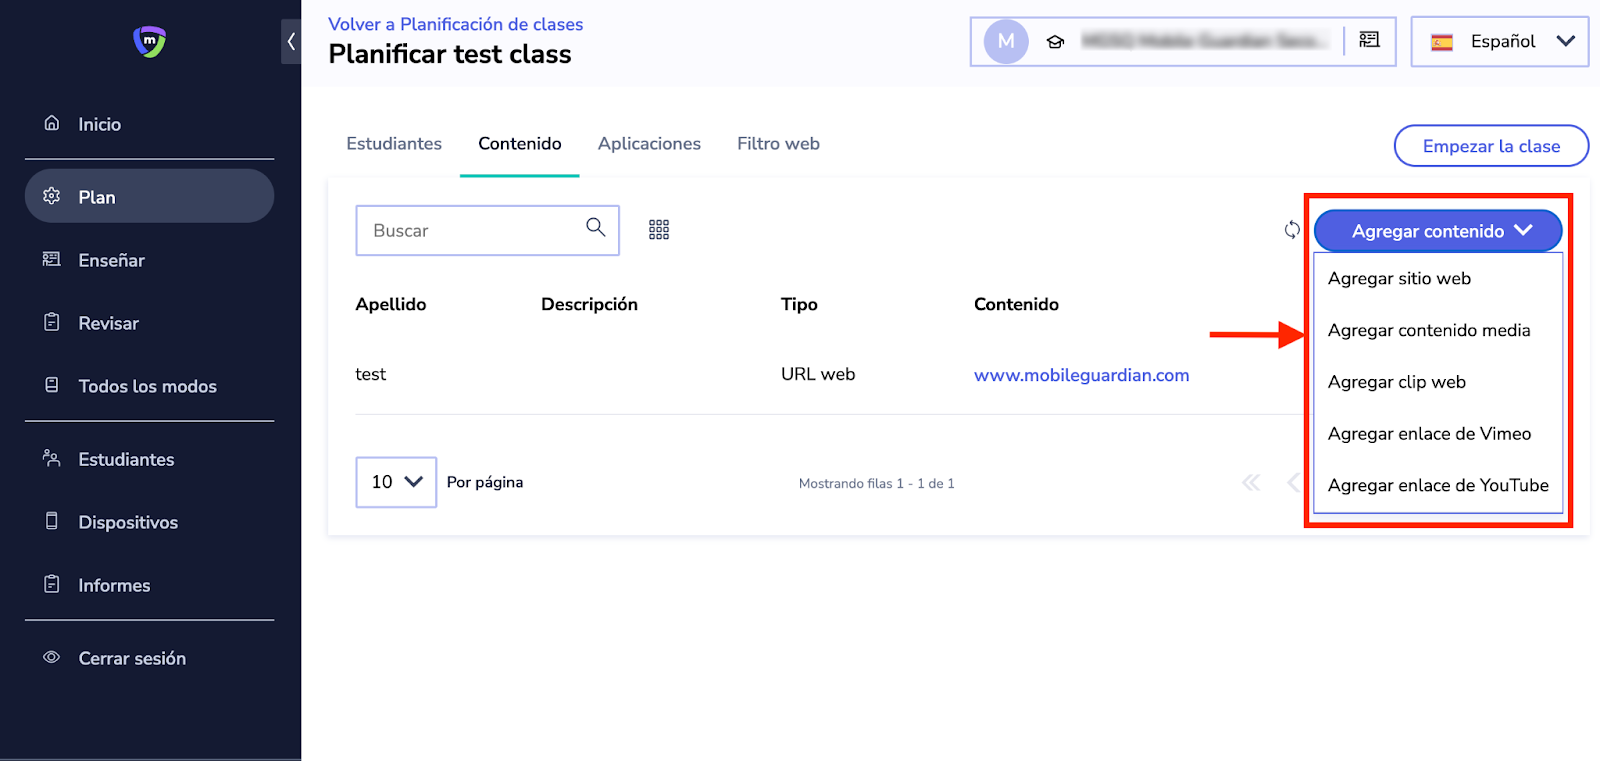Open the www.mobileguardian.com link

[x=1081, y=375]
